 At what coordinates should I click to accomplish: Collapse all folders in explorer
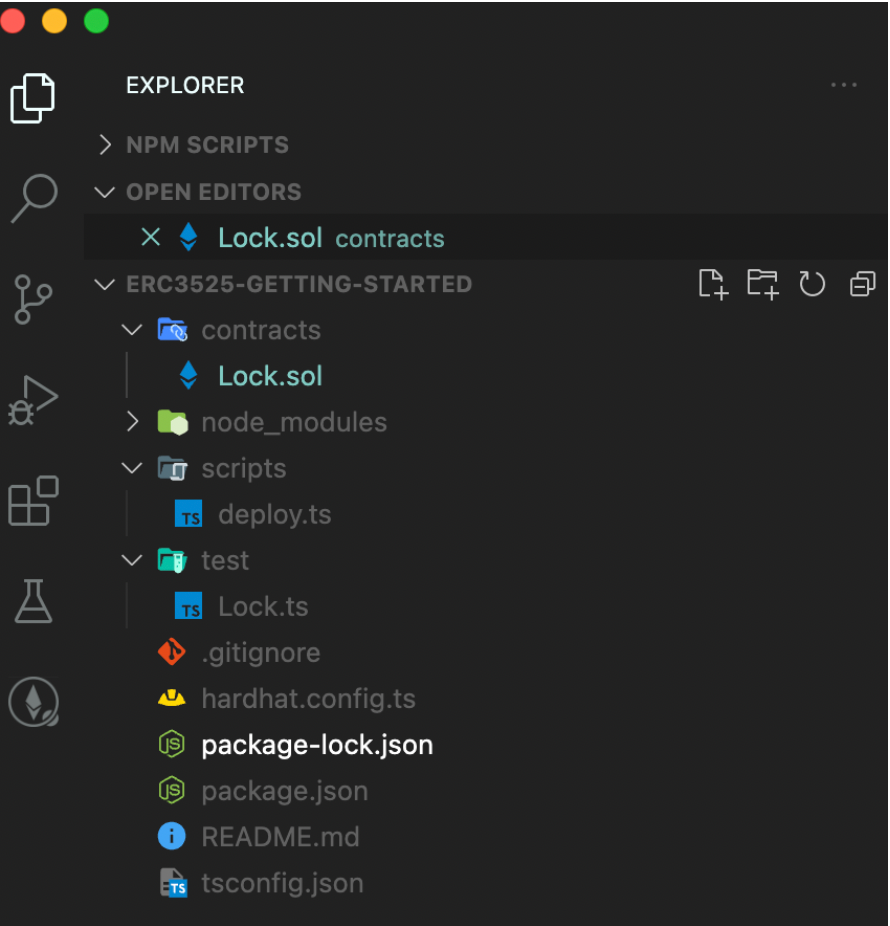point(862,284)
